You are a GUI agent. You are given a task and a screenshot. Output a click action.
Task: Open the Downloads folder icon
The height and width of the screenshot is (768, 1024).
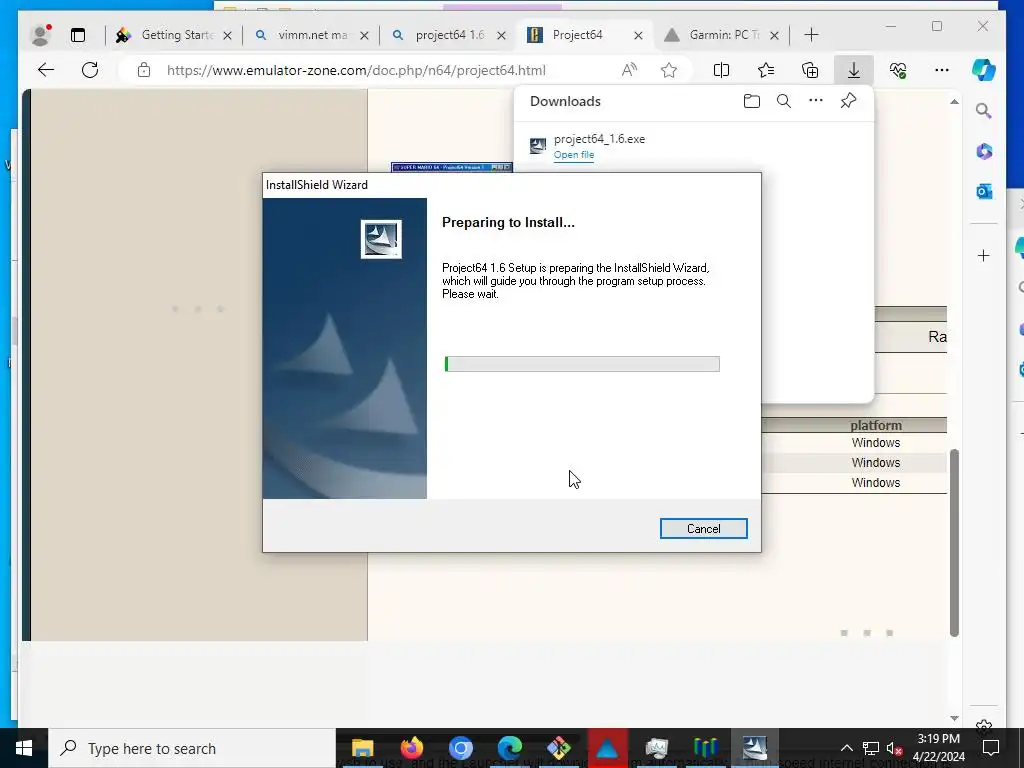[x=752, y=101]
